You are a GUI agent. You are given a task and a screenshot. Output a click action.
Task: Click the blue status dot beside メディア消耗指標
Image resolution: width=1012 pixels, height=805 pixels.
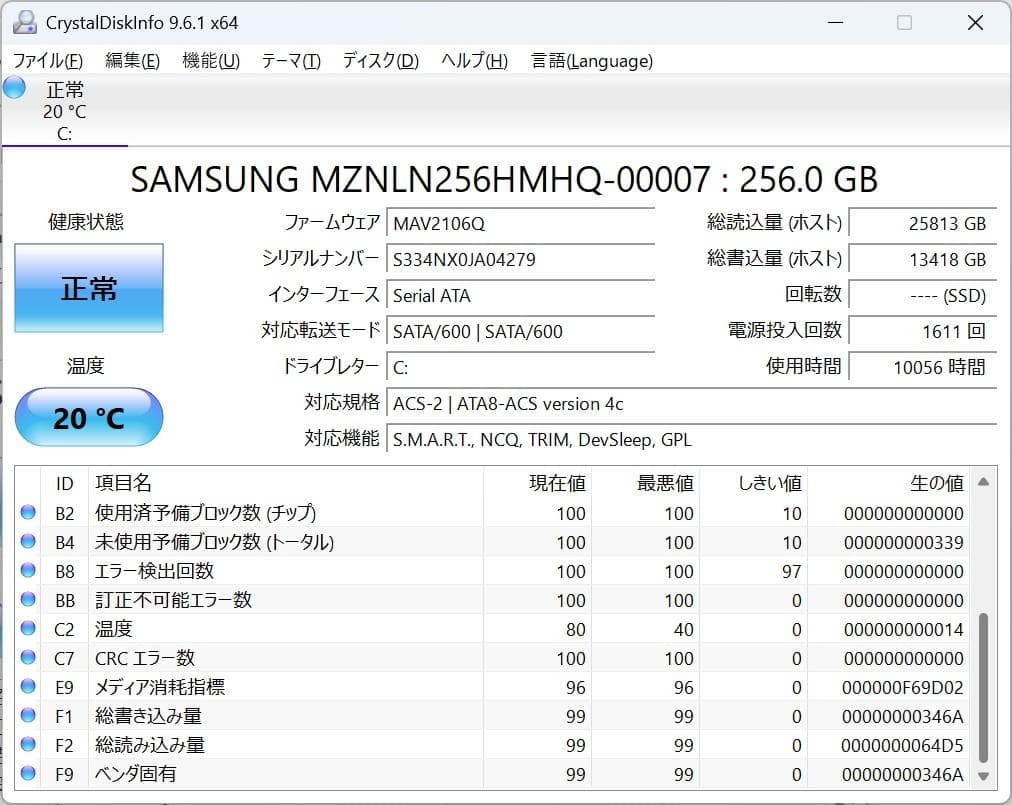pyautogui.click(x=29, y=687)
